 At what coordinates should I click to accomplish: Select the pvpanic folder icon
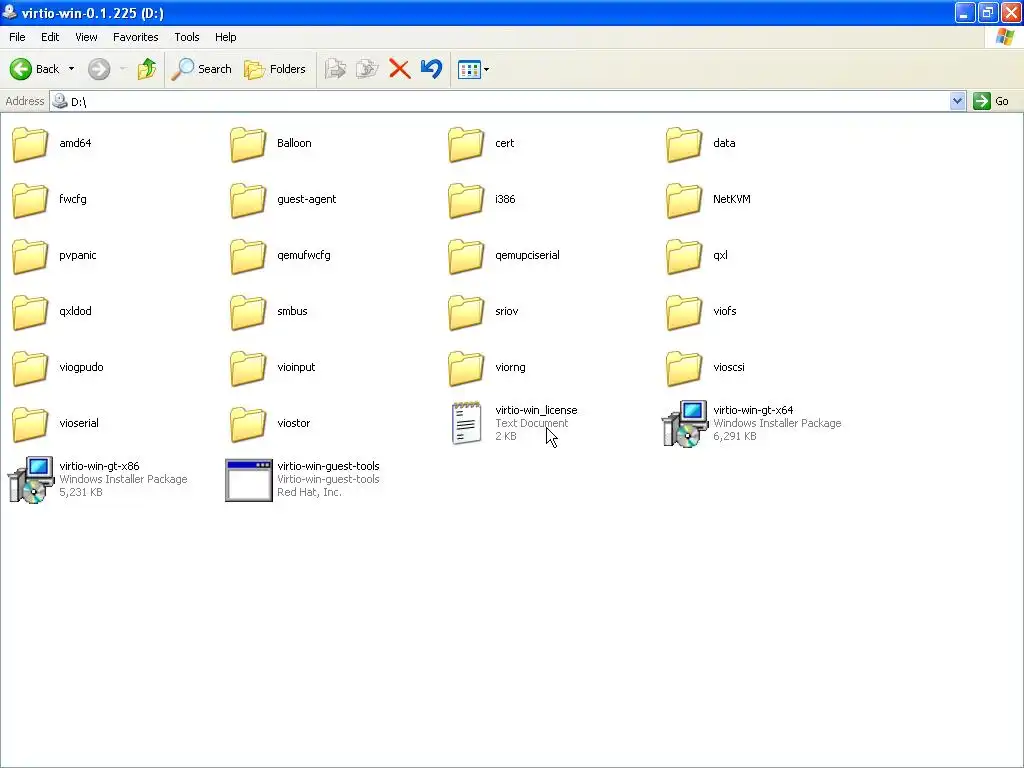point(30,256)
